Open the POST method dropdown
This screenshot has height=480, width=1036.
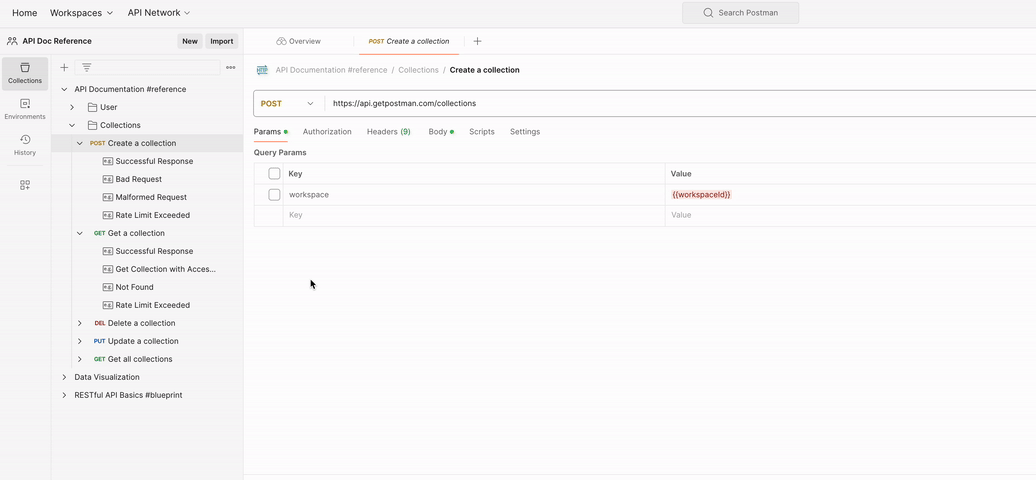288,104
